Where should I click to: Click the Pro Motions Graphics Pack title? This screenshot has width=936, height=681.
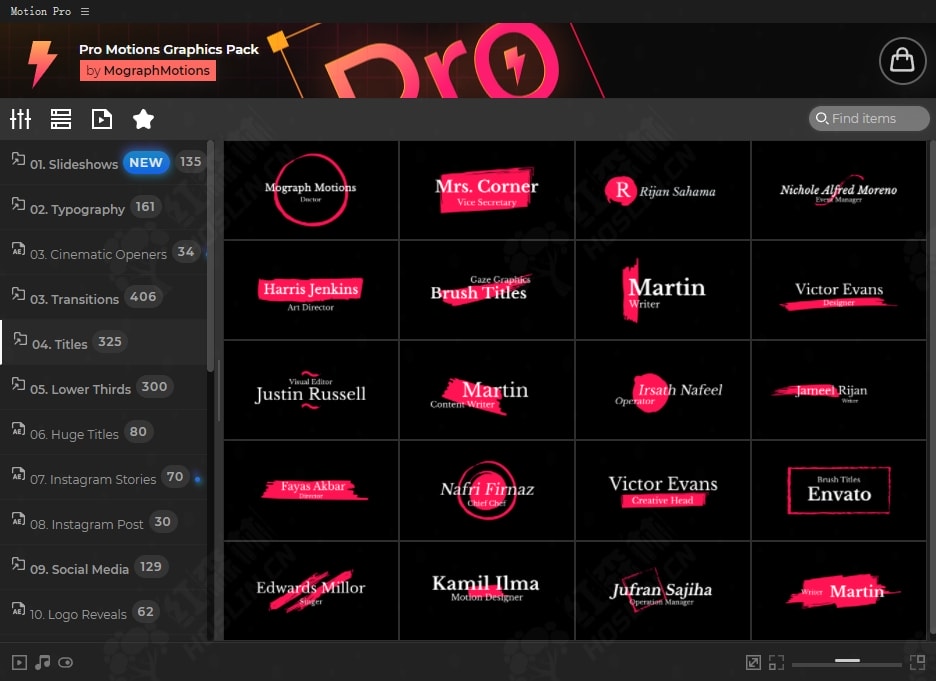[x=169, y=50]
